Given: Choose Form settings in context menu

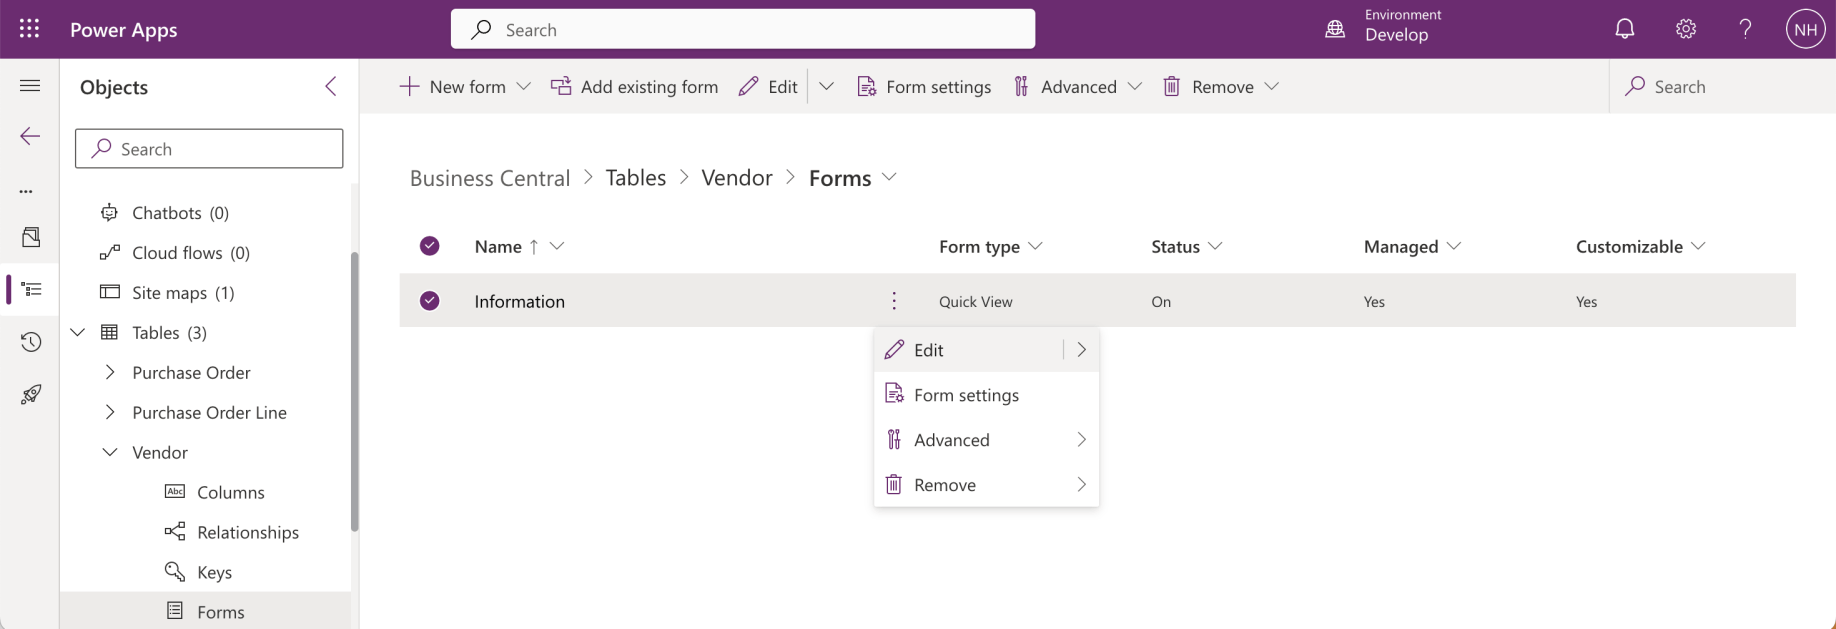Looking at the screenshot, I should (966, 395).
